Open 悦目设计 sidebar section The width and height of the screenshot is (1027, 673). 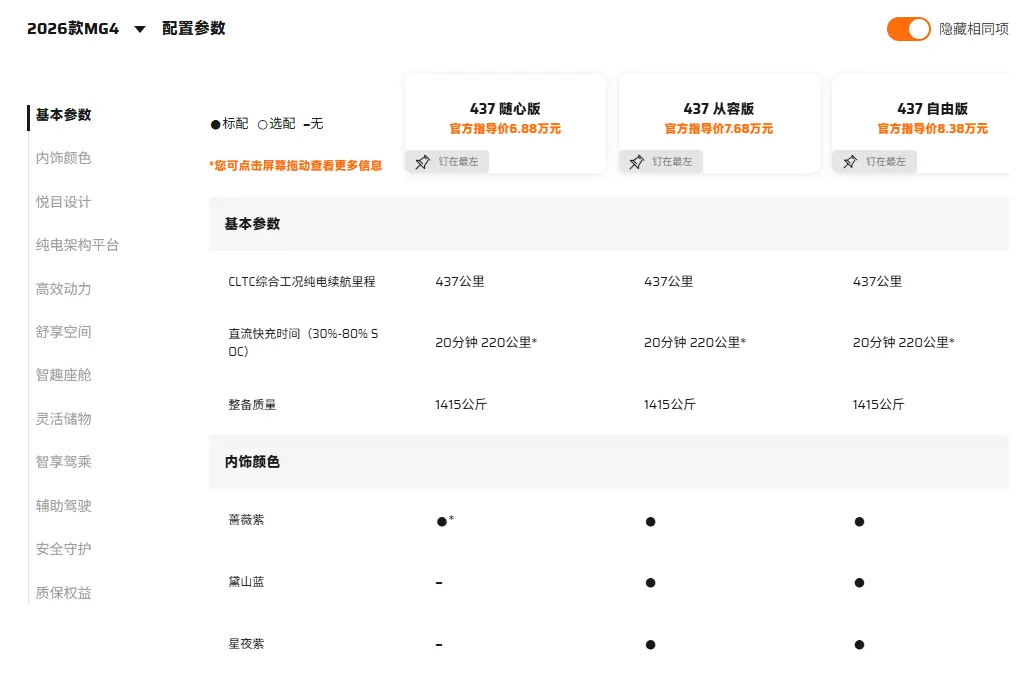[x=64, y=202]
